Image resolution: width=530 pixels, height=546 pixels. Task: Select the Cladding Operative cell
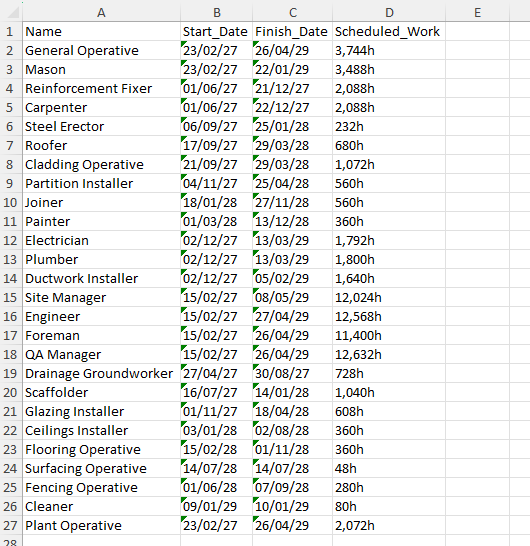tap(102, 164)
